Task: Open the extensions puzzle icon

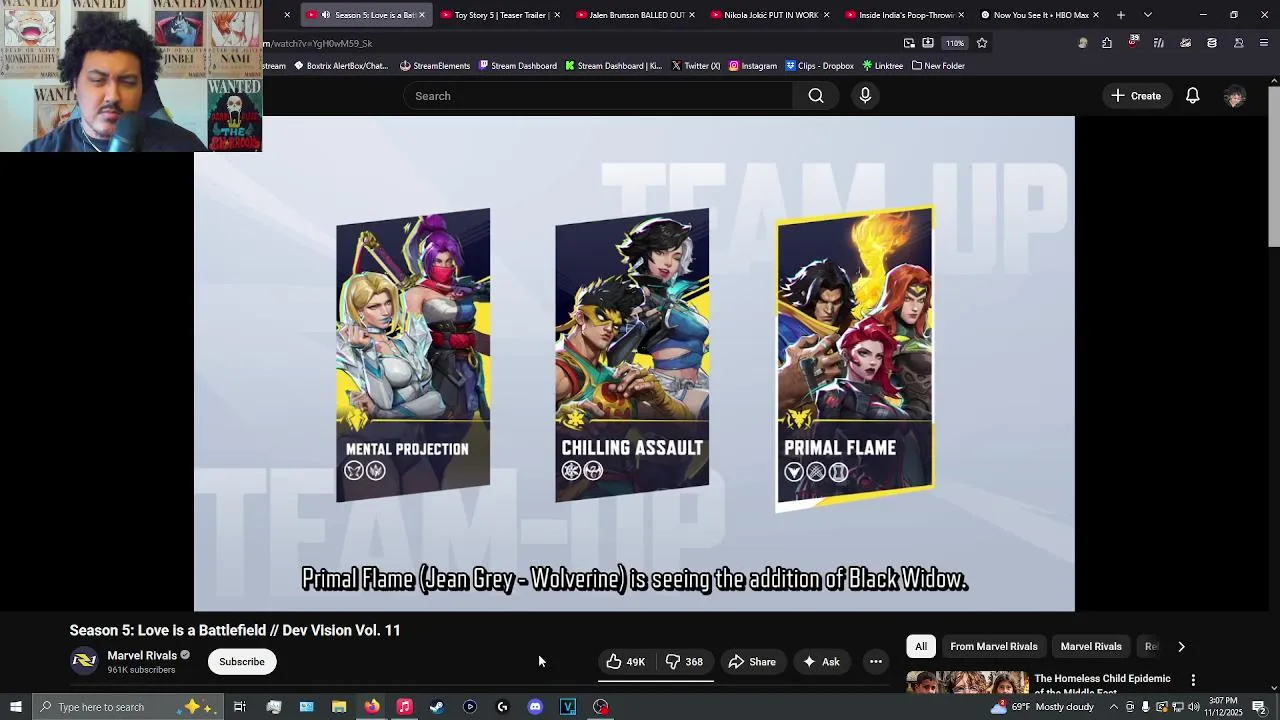Action: tap(1107, 43)
